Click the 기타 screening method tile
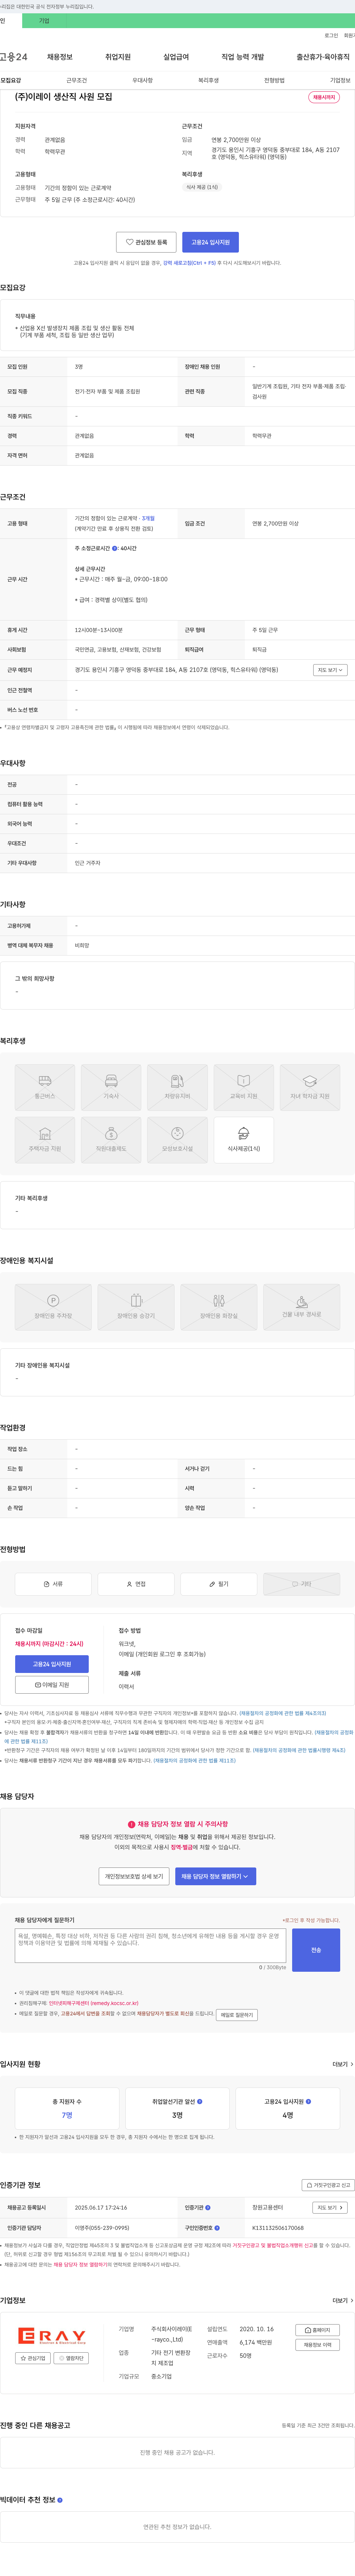 (x=301, y=1584)
